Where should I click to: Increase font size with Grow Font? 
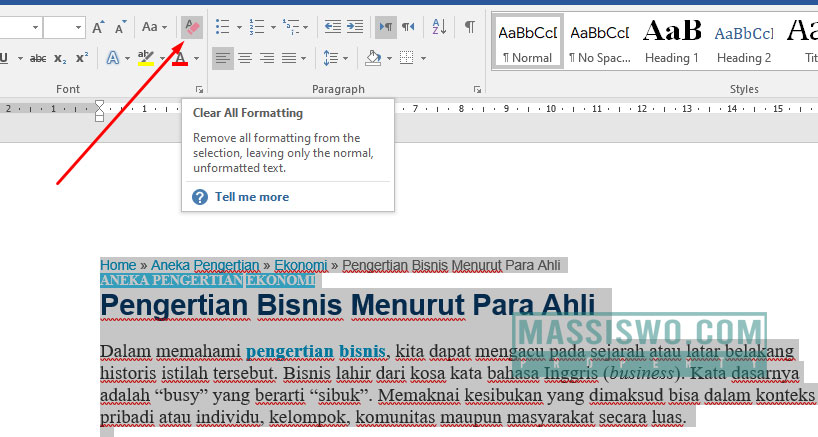98,27
